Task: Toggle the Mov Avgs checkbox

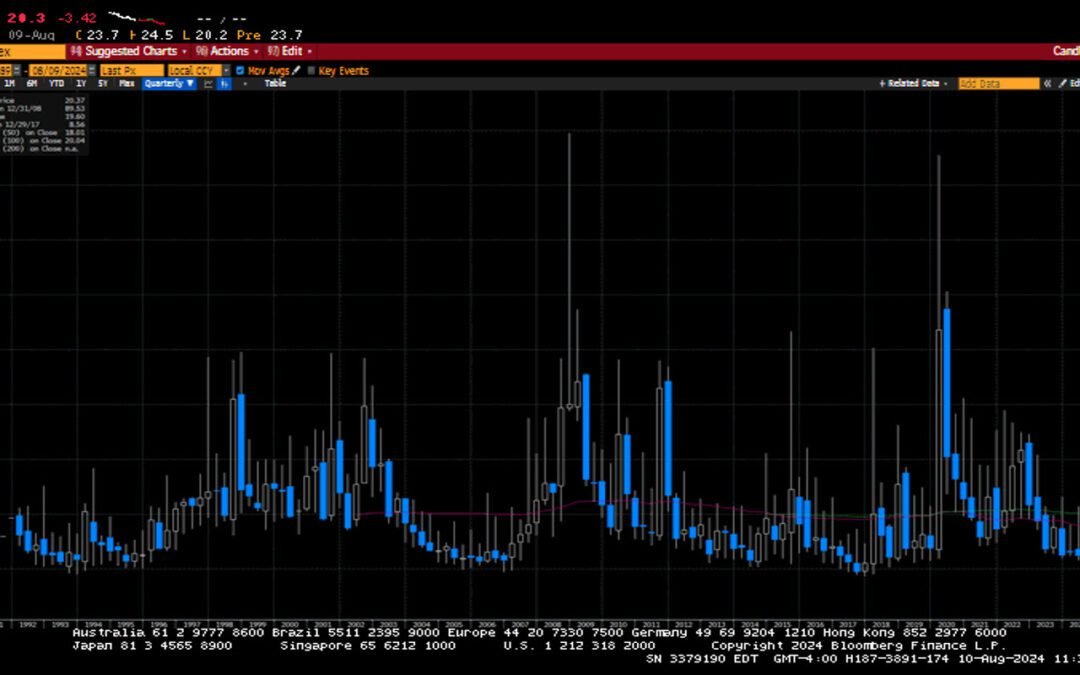Action: click(x=240, y=70)
